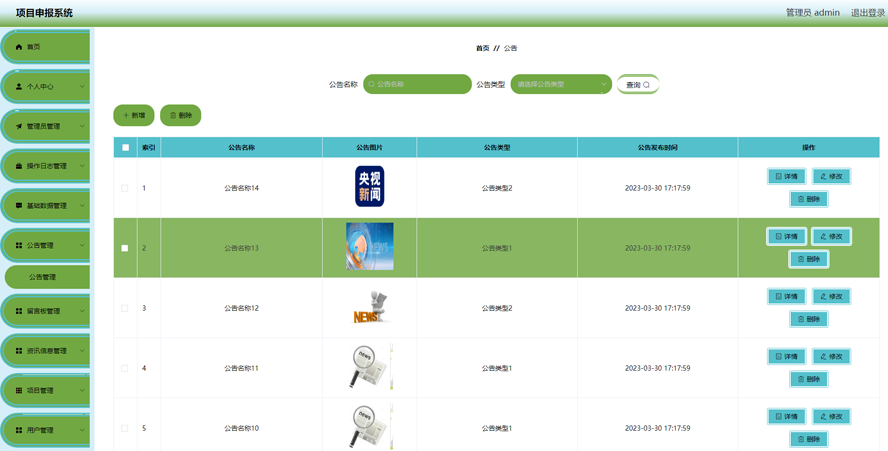Screen dimensions: 888x451
Task: Click the grid icon beside 留言板管理
Action: click(19, 311)
